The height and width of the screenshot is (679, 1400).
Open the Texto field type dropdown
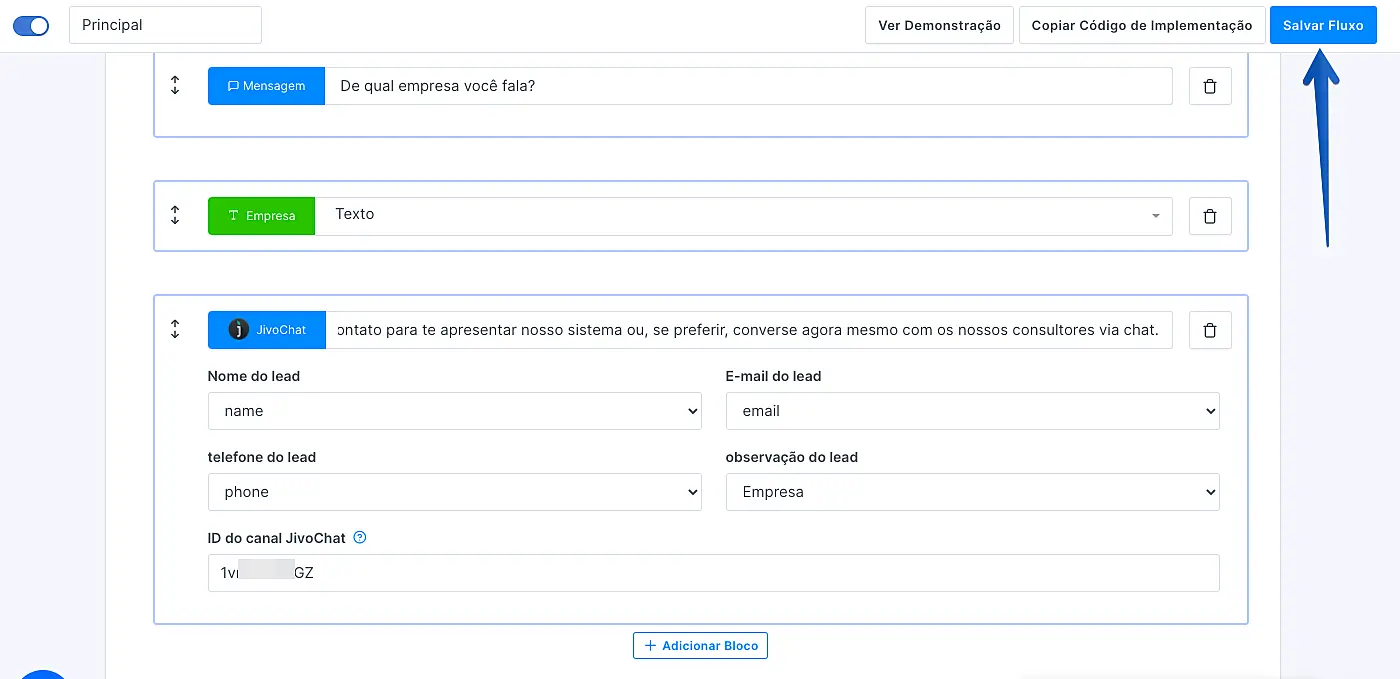743,215
